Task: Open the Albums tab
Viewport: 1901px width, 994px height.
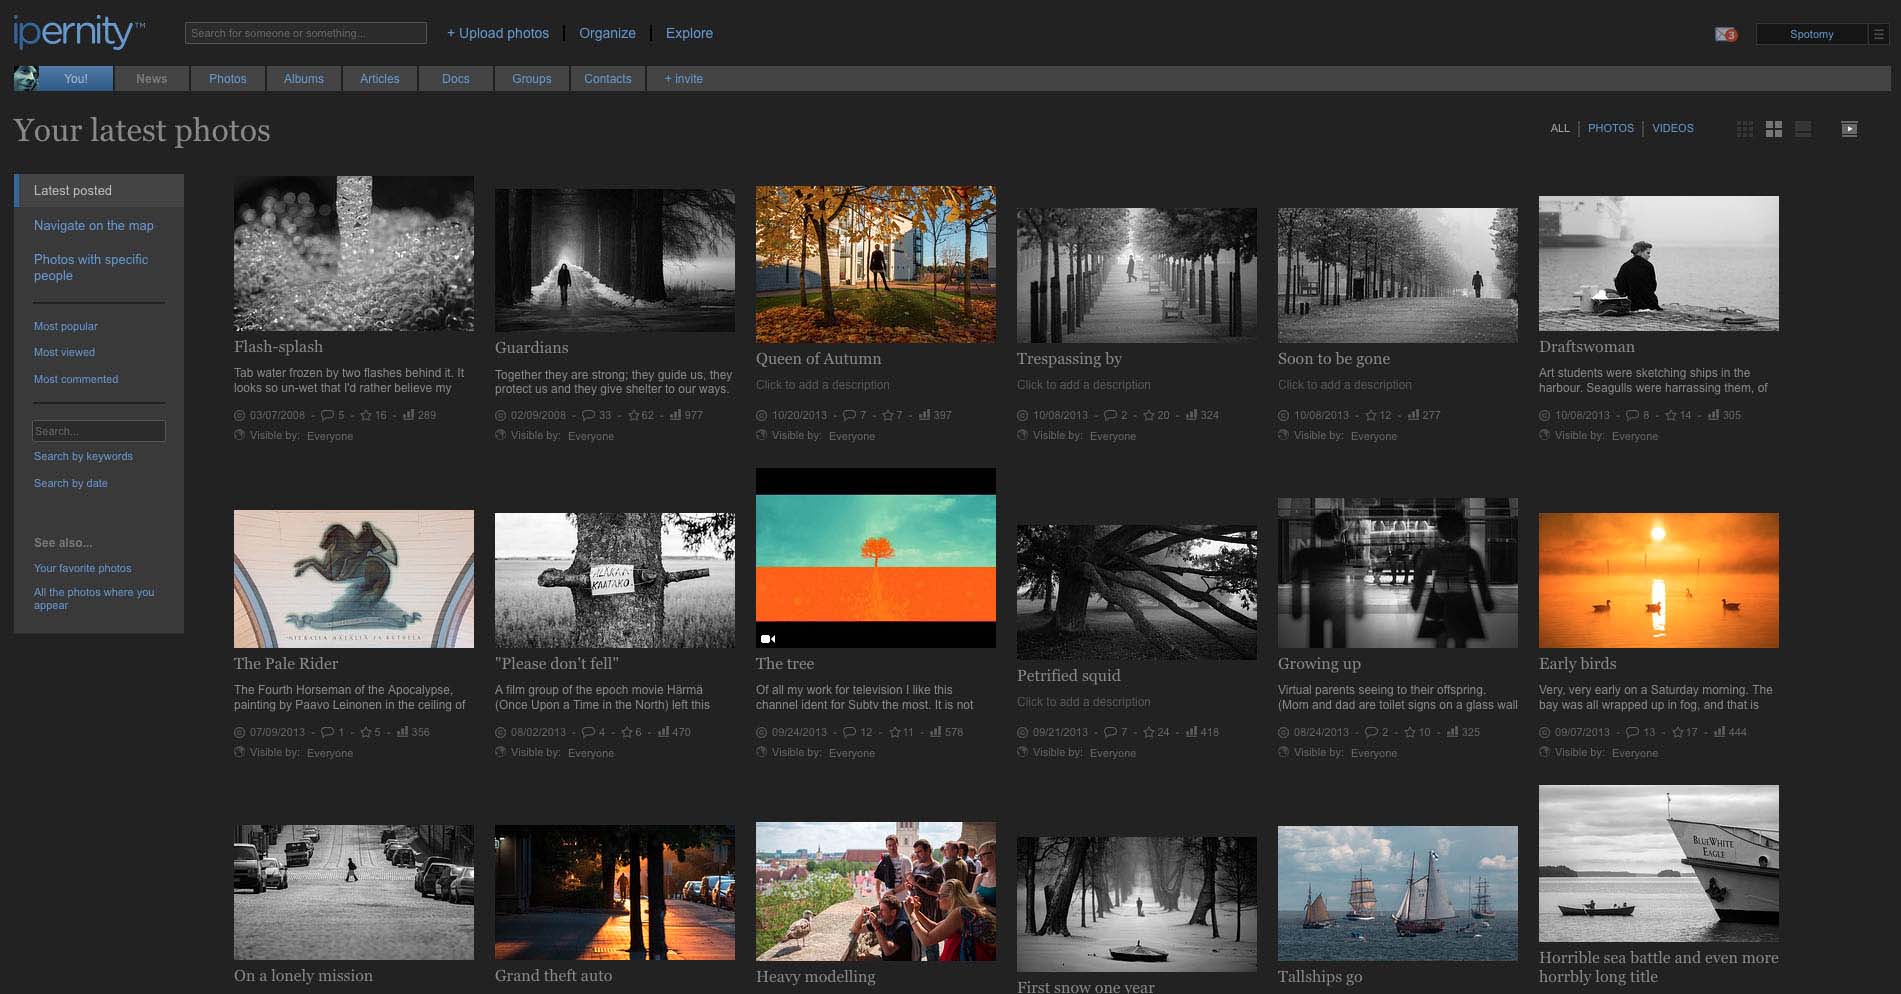Action: (303, 79)
